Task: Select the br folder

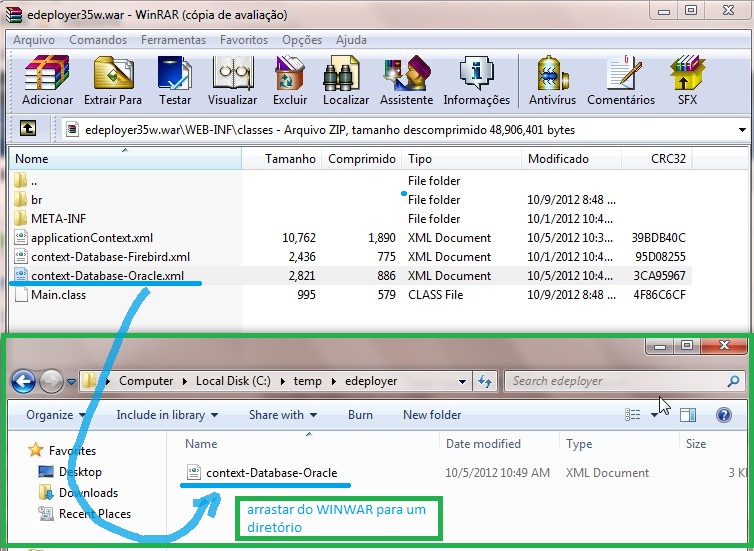Action: coord(350,200)
